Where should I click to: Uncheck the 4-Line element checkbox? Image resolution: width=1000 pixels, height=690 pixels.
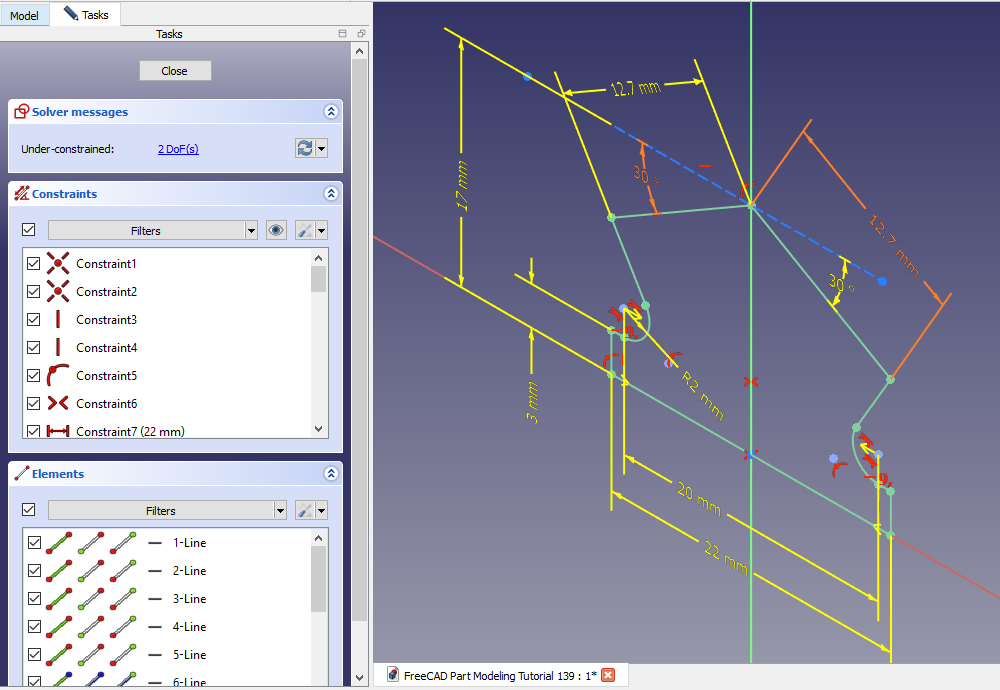click(x=34, y=627)
